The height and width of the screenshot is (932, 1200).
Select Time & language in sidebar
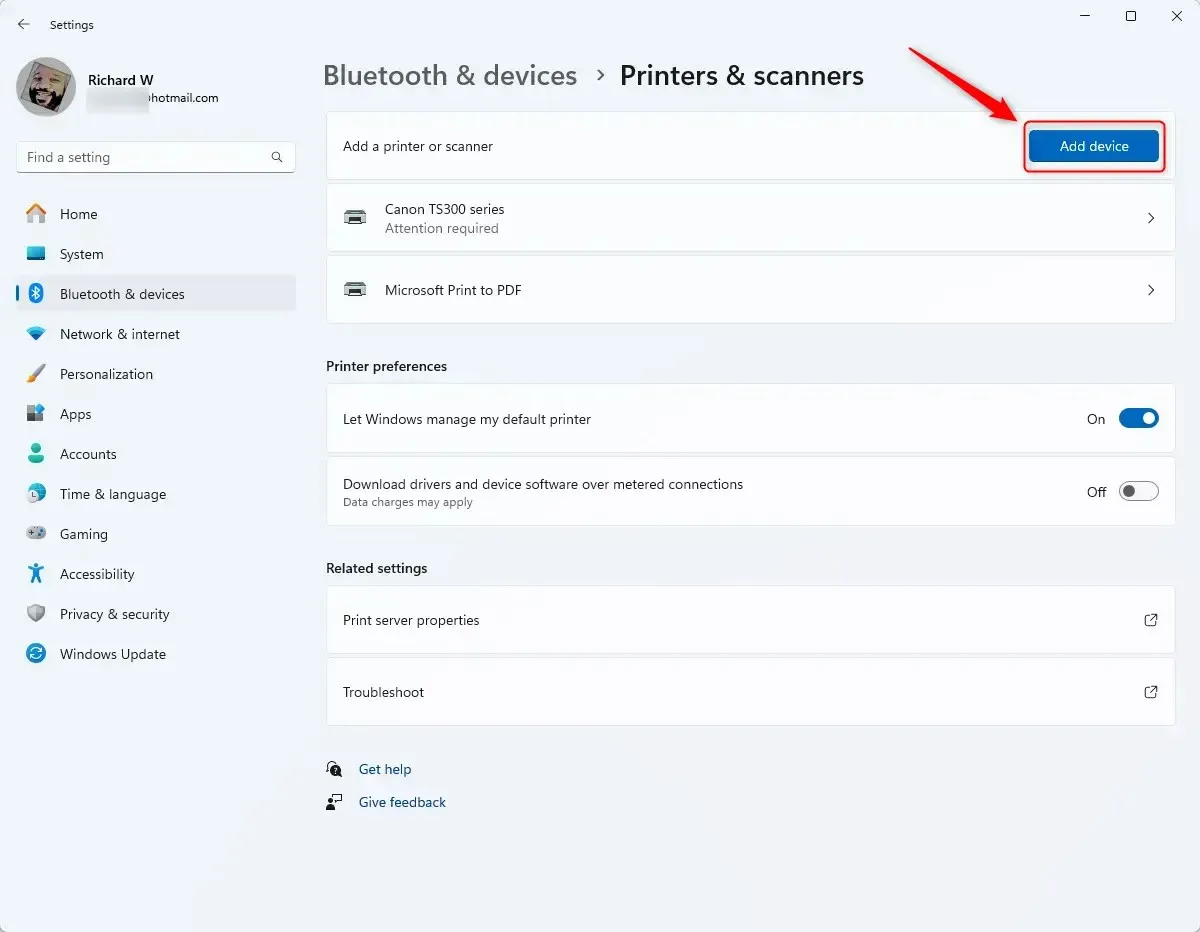pyautogui.click(x=113, y=494)
